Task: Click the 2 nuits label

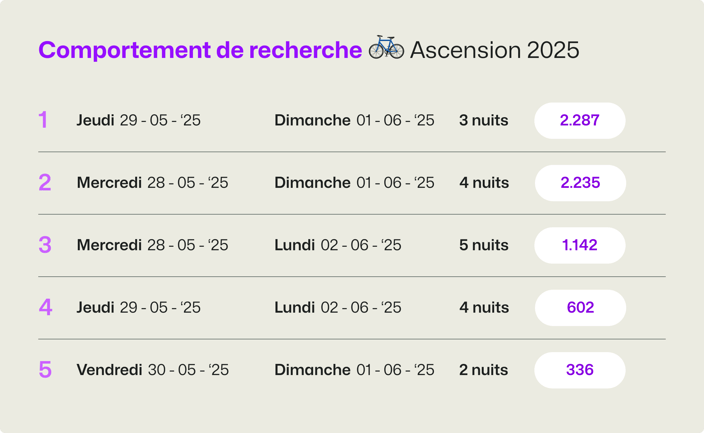Action: coord(484,370)
